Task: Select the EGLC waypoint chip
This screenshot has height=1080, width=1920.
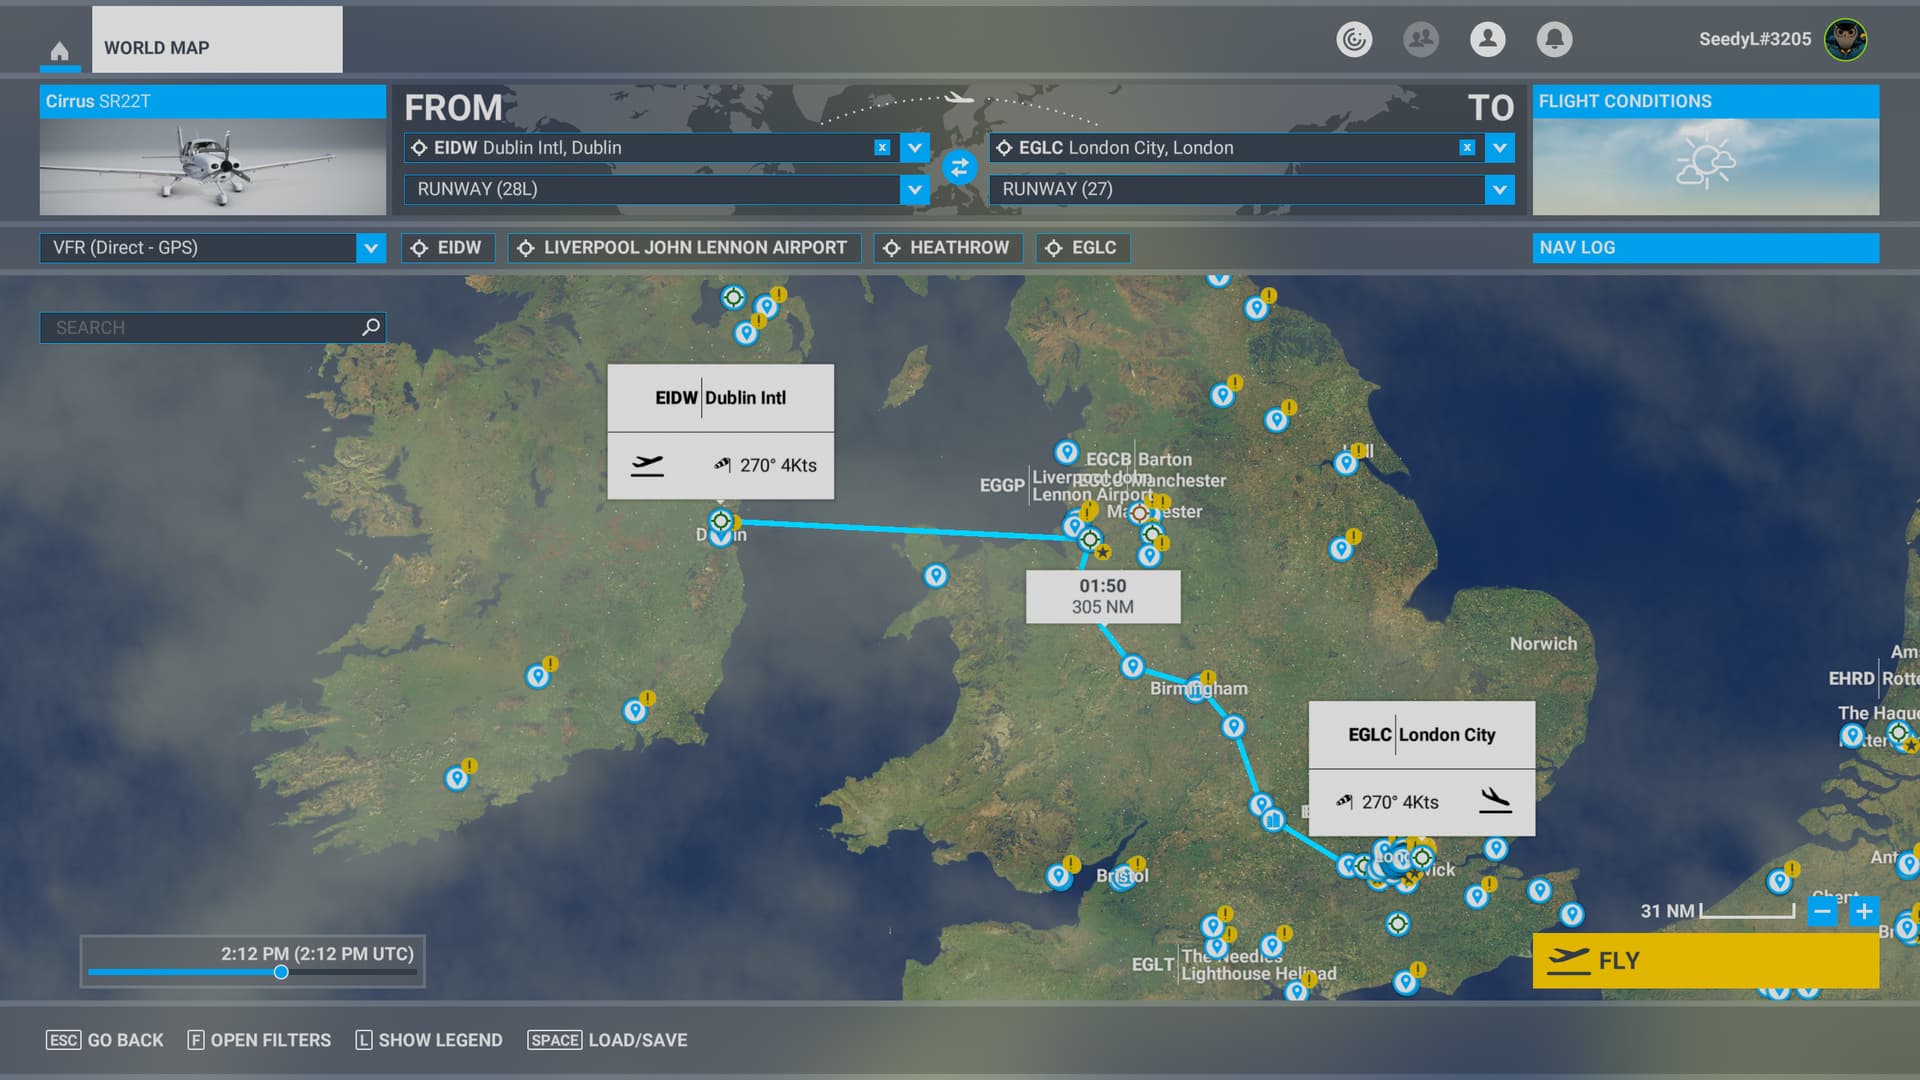Action: (1083, 248)
